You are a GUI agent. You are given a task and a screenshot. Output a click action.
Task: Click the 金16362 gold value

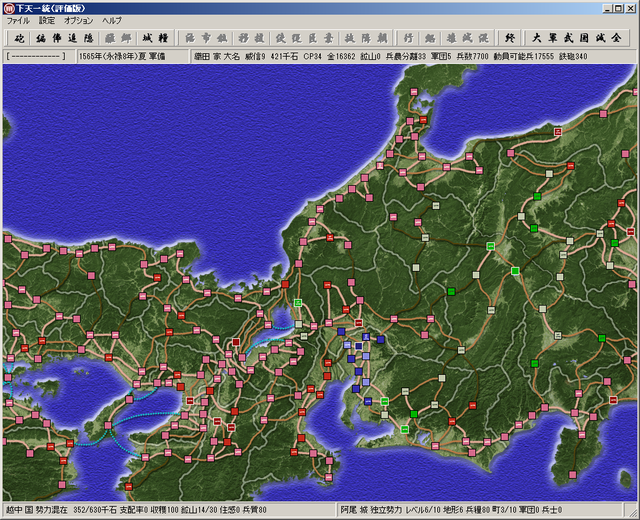click(341, 56)
